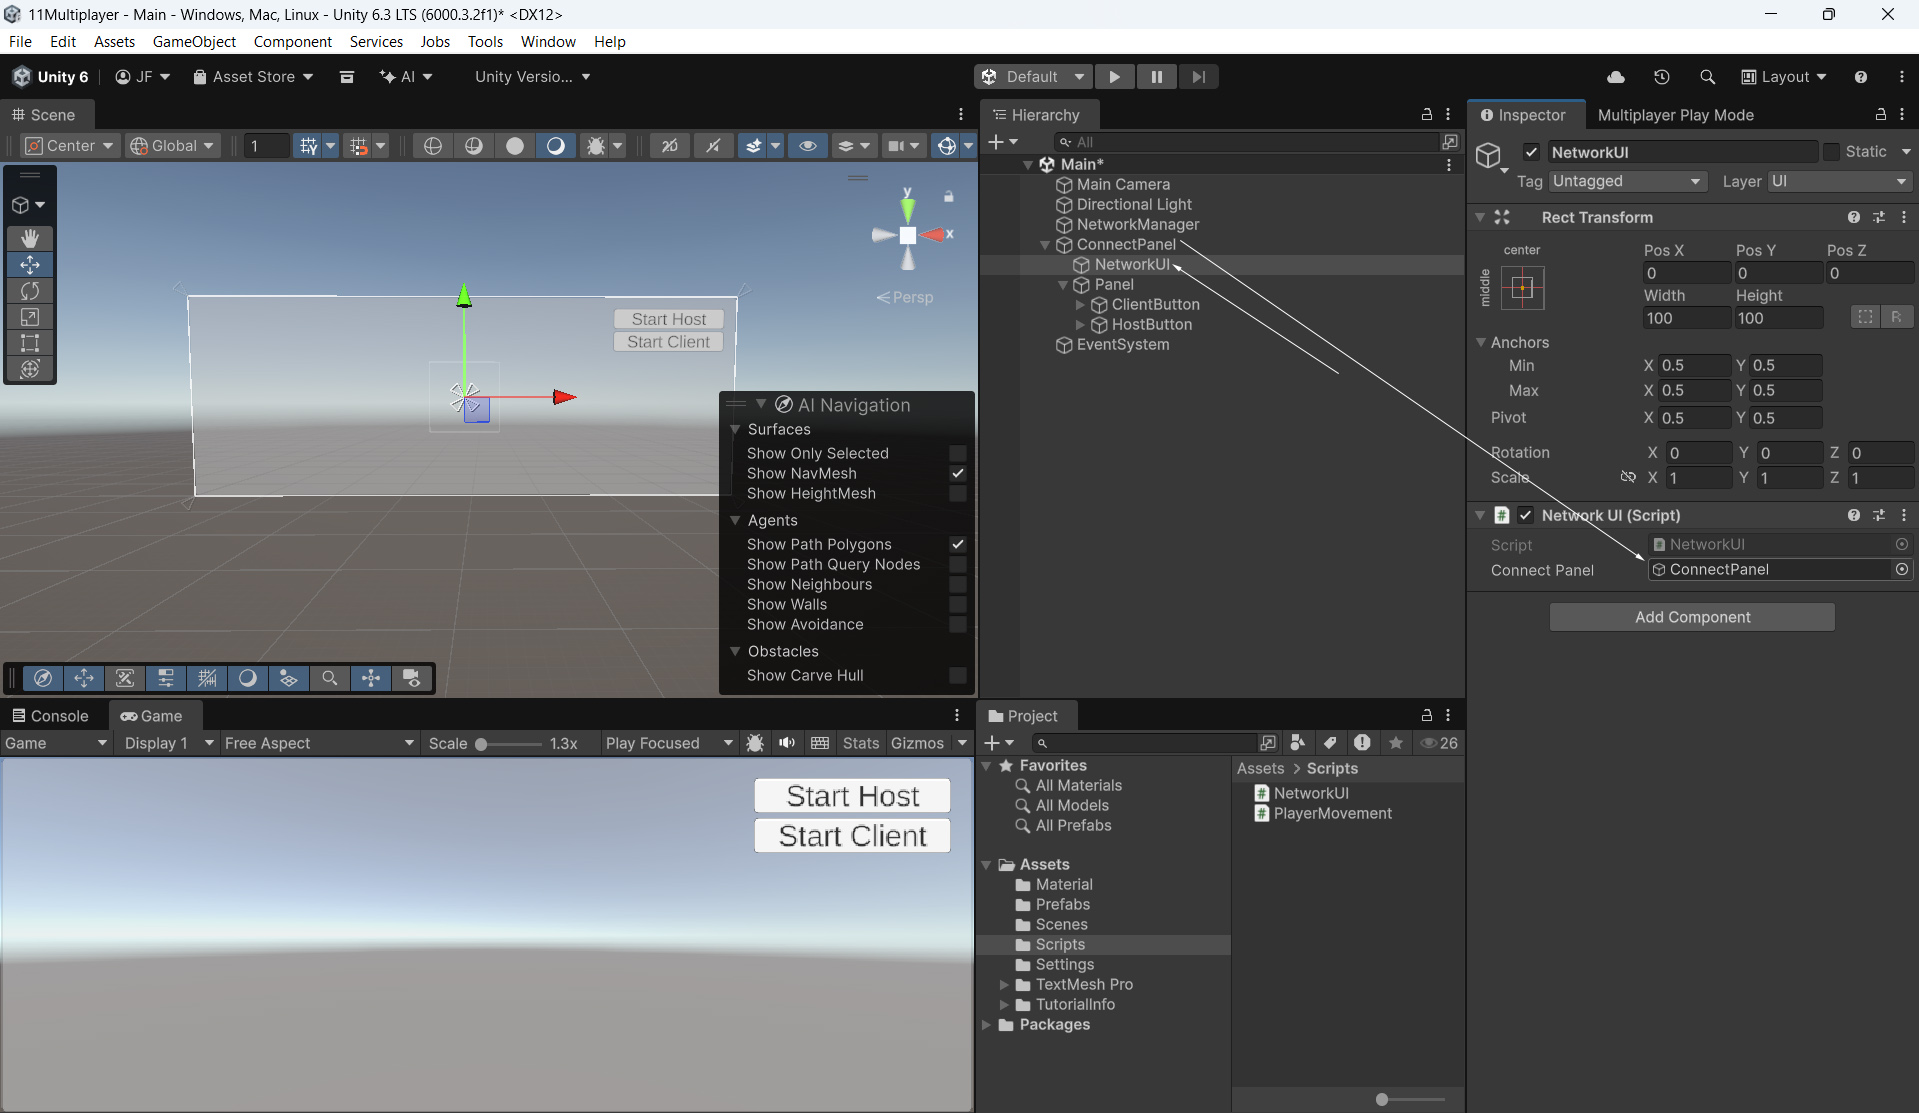Click the Pause button
The height and width of the screenshot is (1113, 1919).
click(1156, 77)
